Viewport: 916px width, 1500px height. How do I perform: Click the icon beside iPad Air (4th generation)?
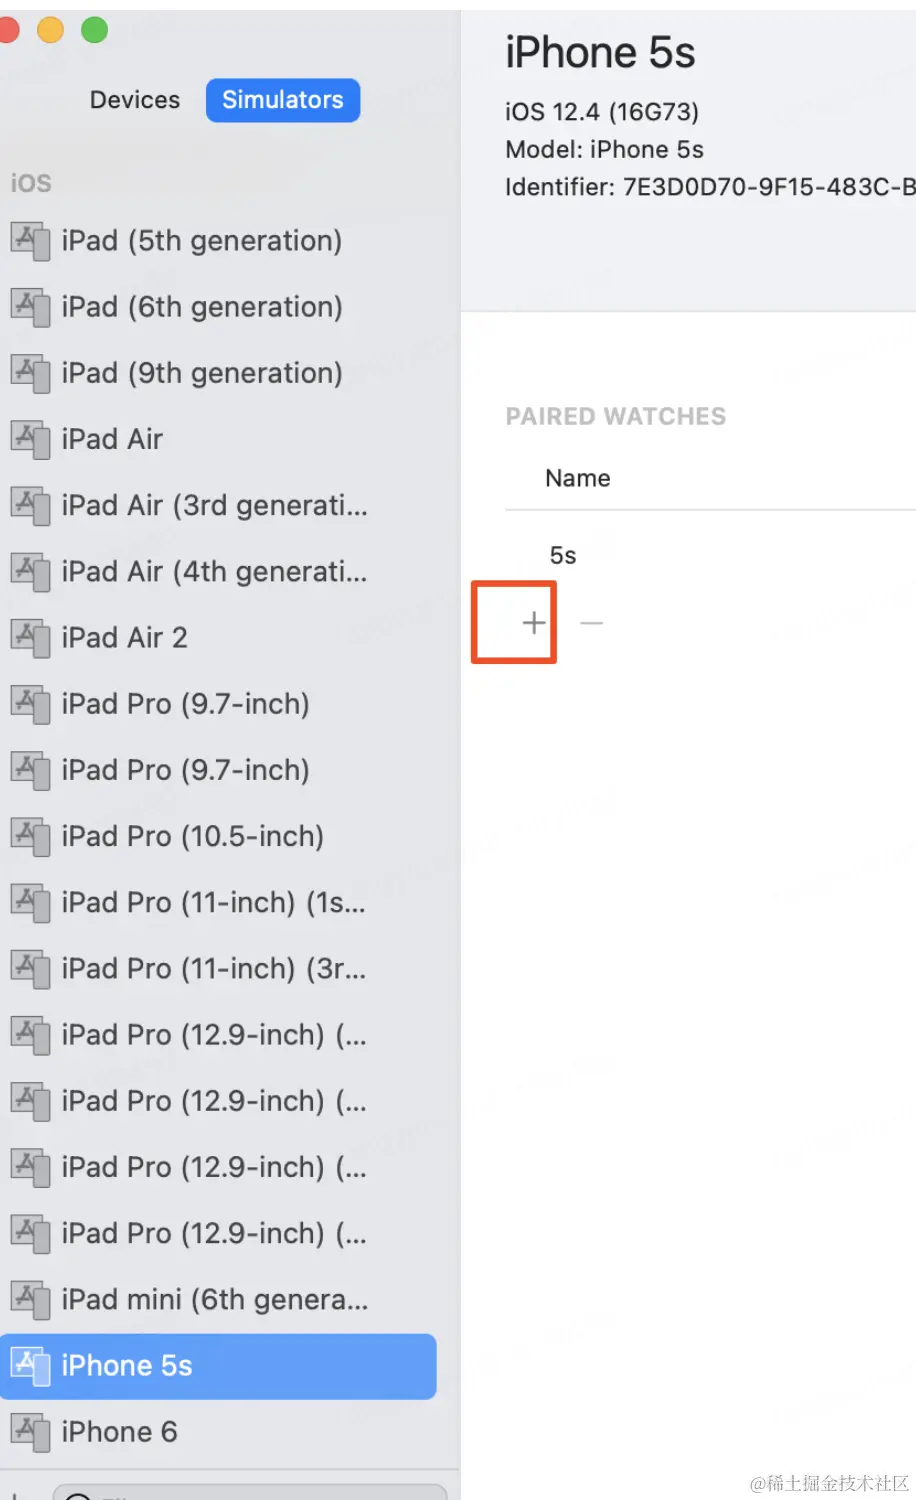[x=30, y=571]
